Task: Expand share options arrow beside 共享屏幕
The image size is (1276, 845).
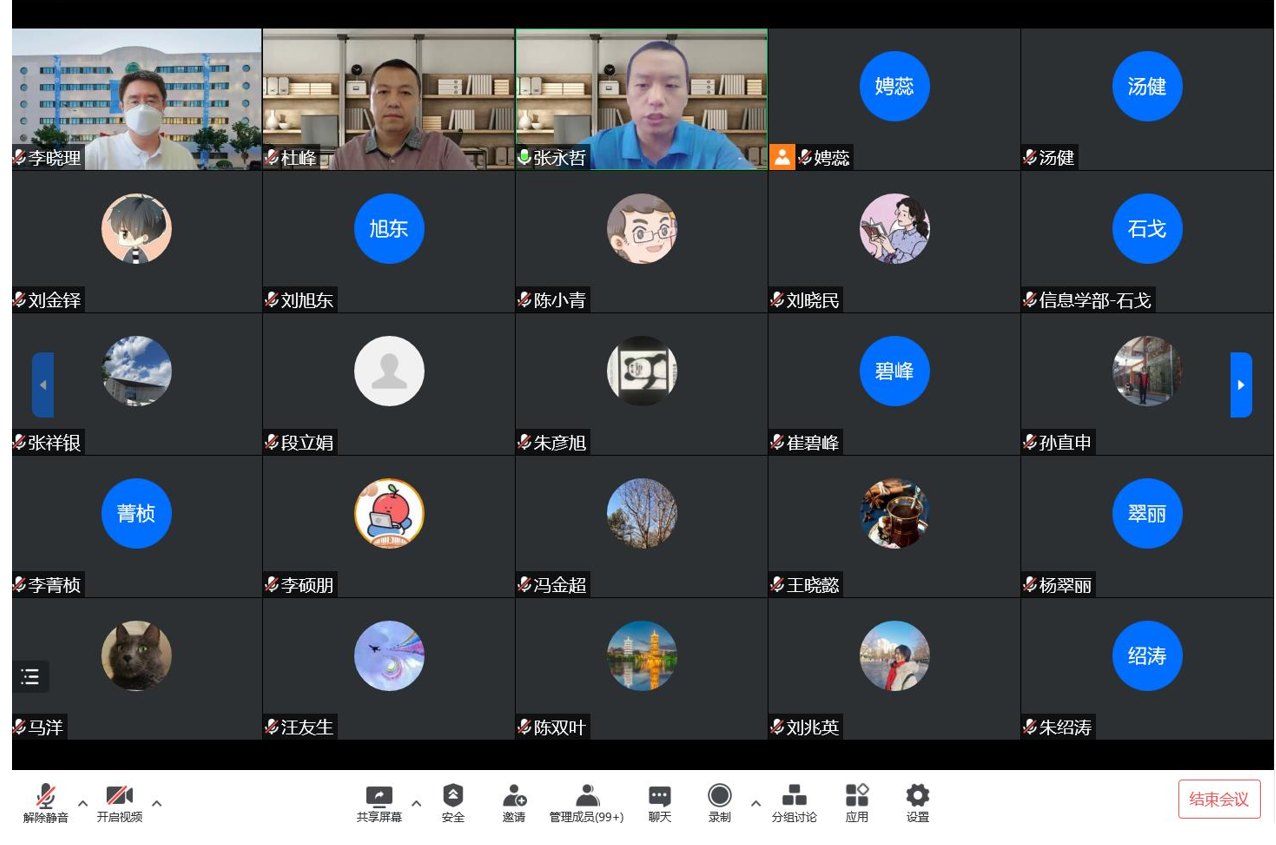Action: (416, 803)
